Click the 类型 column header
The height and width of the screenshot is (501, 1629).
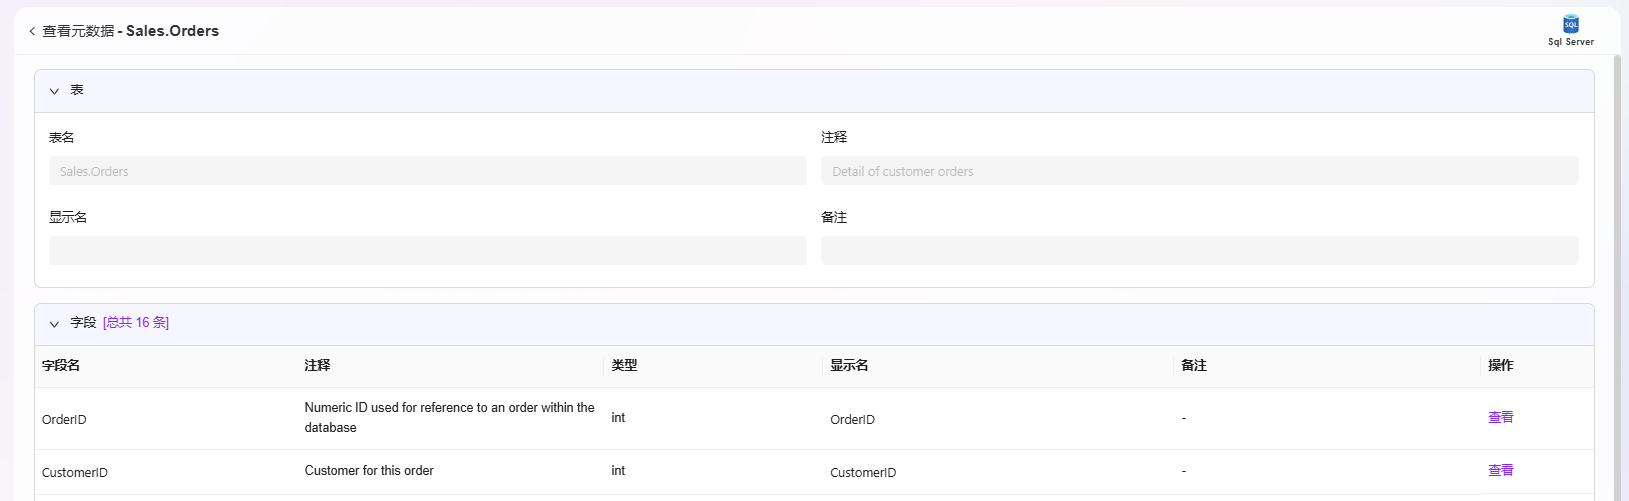[624, 366]
